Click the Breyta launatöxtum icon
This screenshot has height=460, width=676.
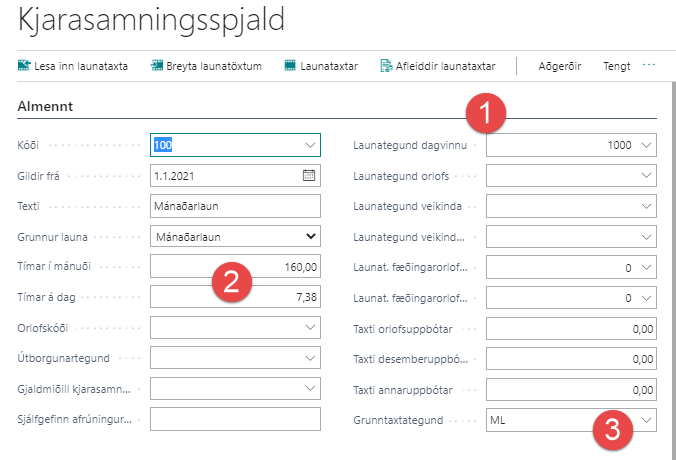pos(157,67)
